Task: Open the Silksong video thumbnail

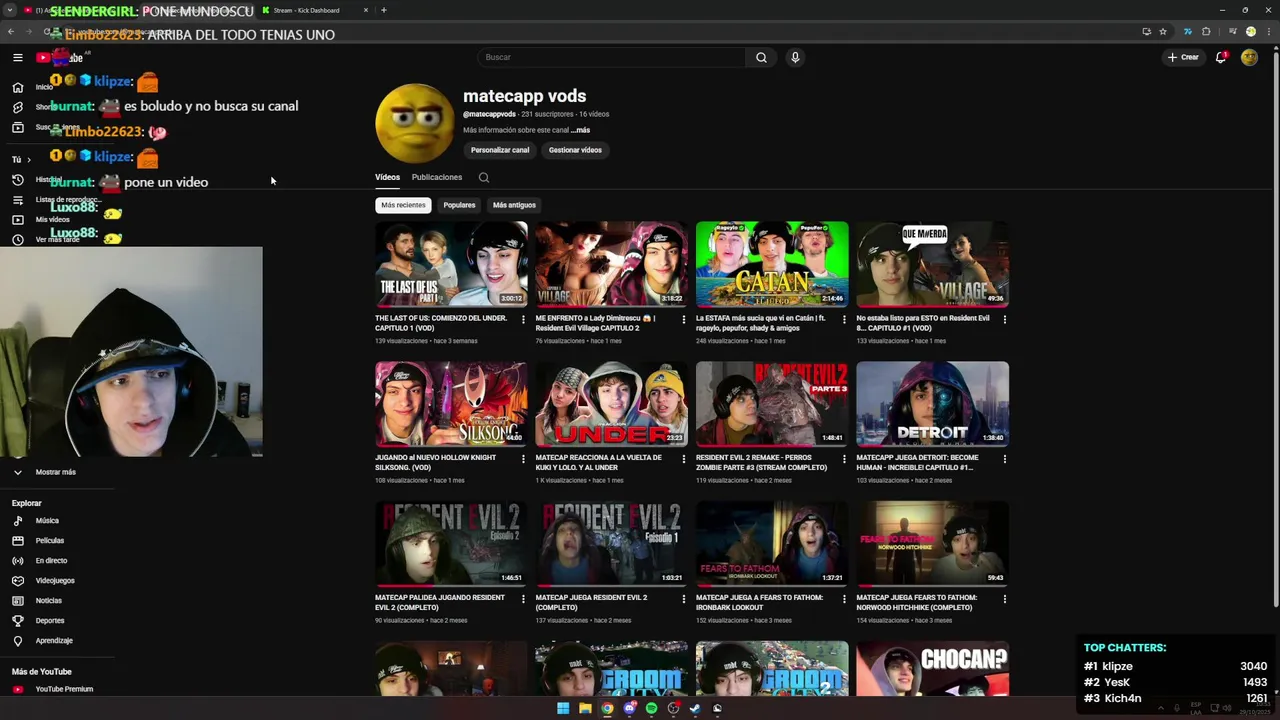Action: (451, 404)
